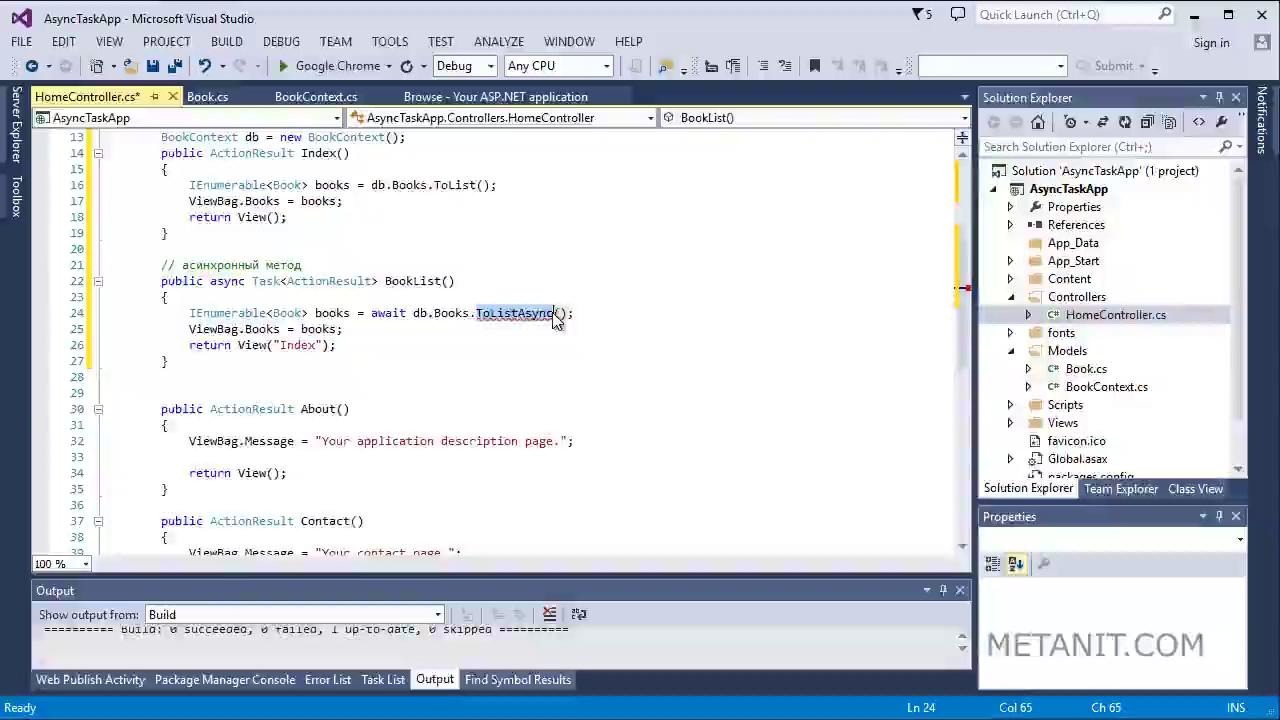Toggle word wrap in the Output panel
The width and height of the screenshot is (1280, 720).
click(x=579, y=614)
